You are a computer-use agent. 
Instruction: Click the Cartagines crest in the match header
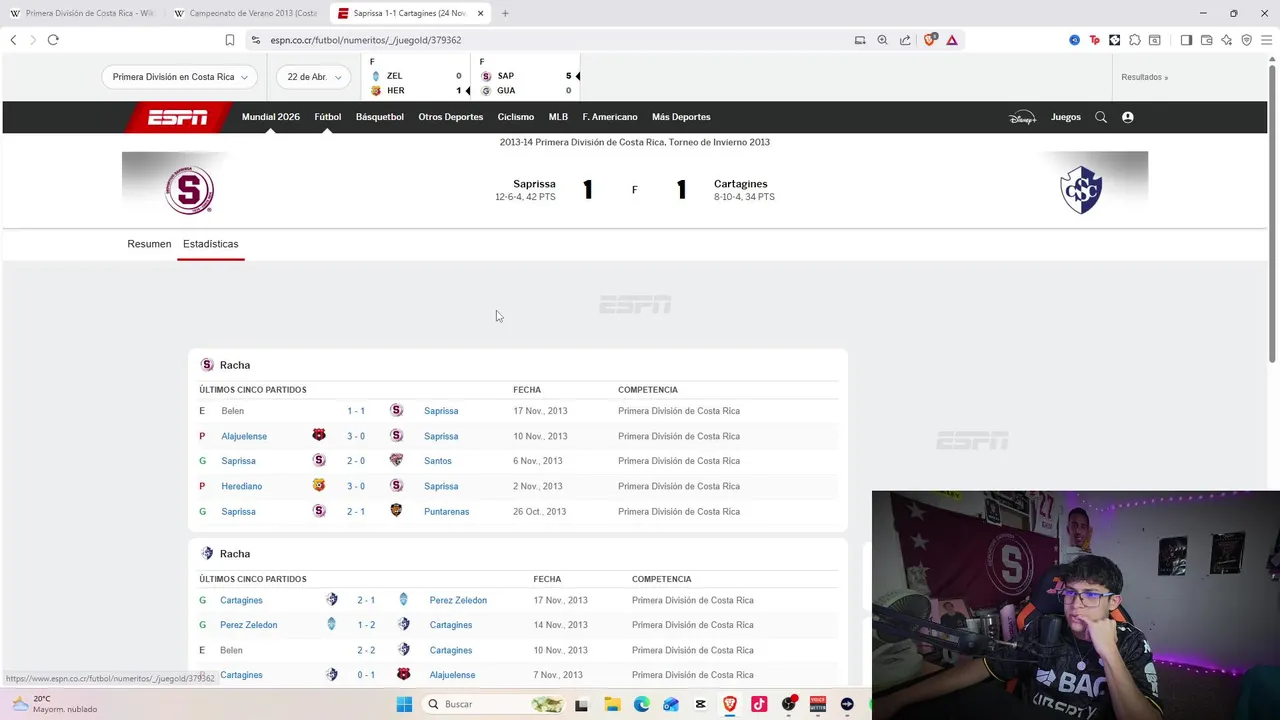(1081, 190)
